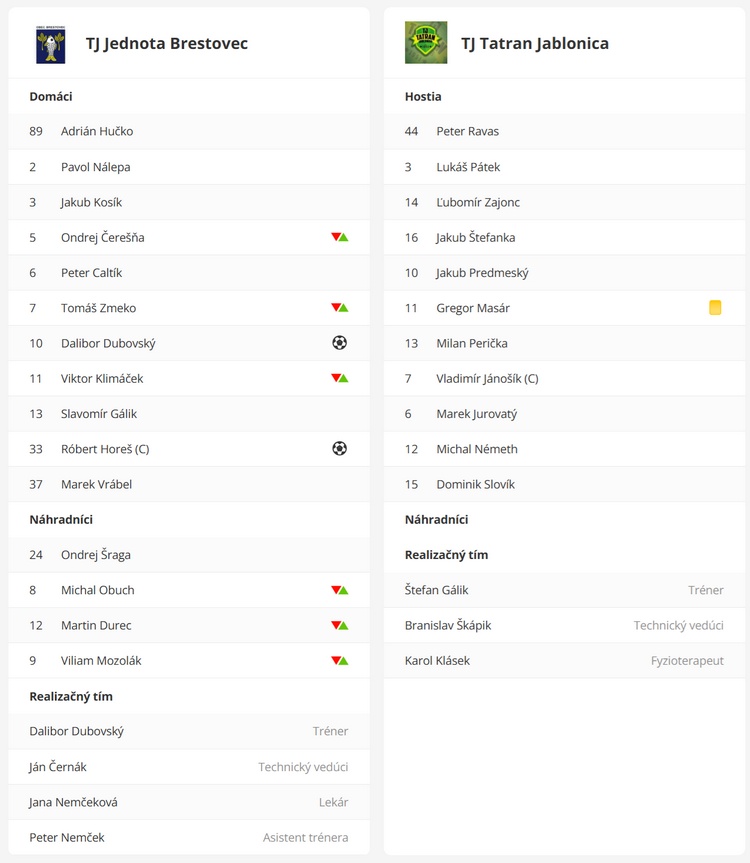The image size is (750, 863).
Task: Open the TJ Jednota Brestovec team title
Action: pyautogui.click(x=167, y=43)
